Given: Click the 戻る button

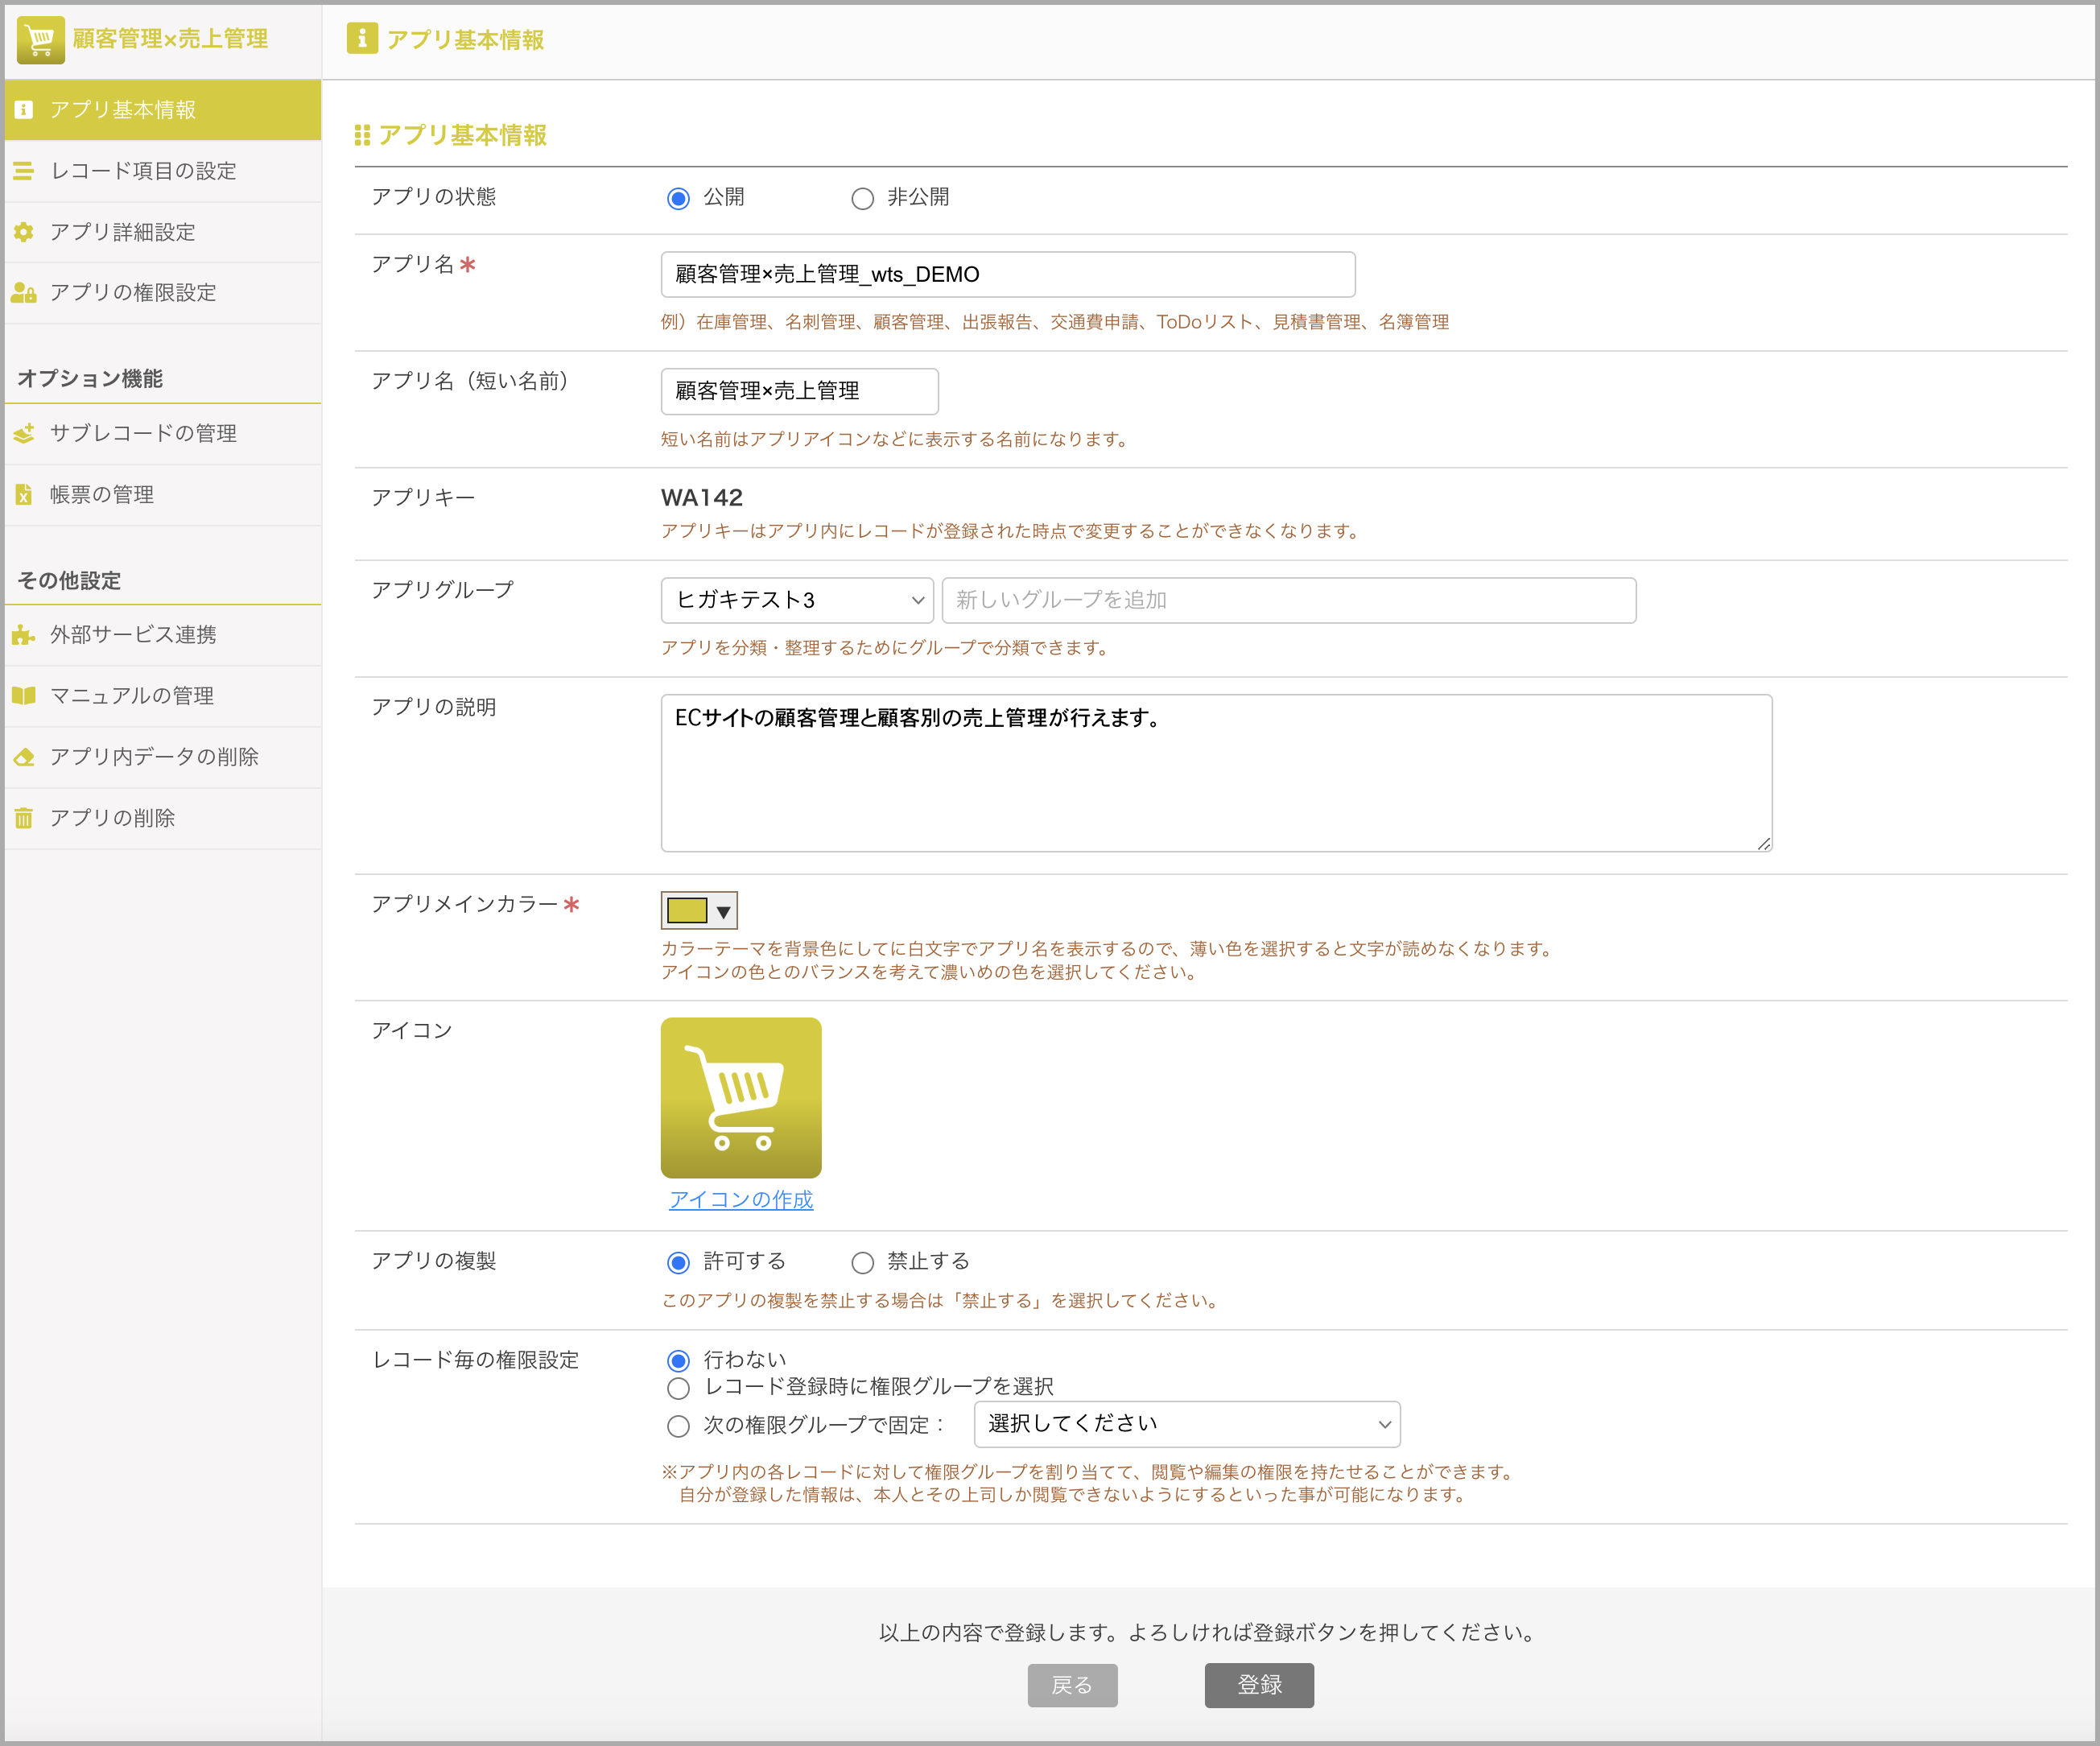Looking at the screenshot, I should (x=1072, y=1685).
